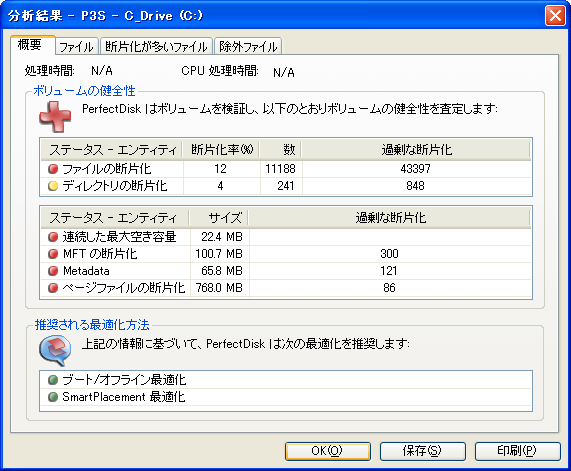This screenshot has height=471, width=571.
Task: Click the 推奨される最適化方法 group title
Action: click(92, 325)
